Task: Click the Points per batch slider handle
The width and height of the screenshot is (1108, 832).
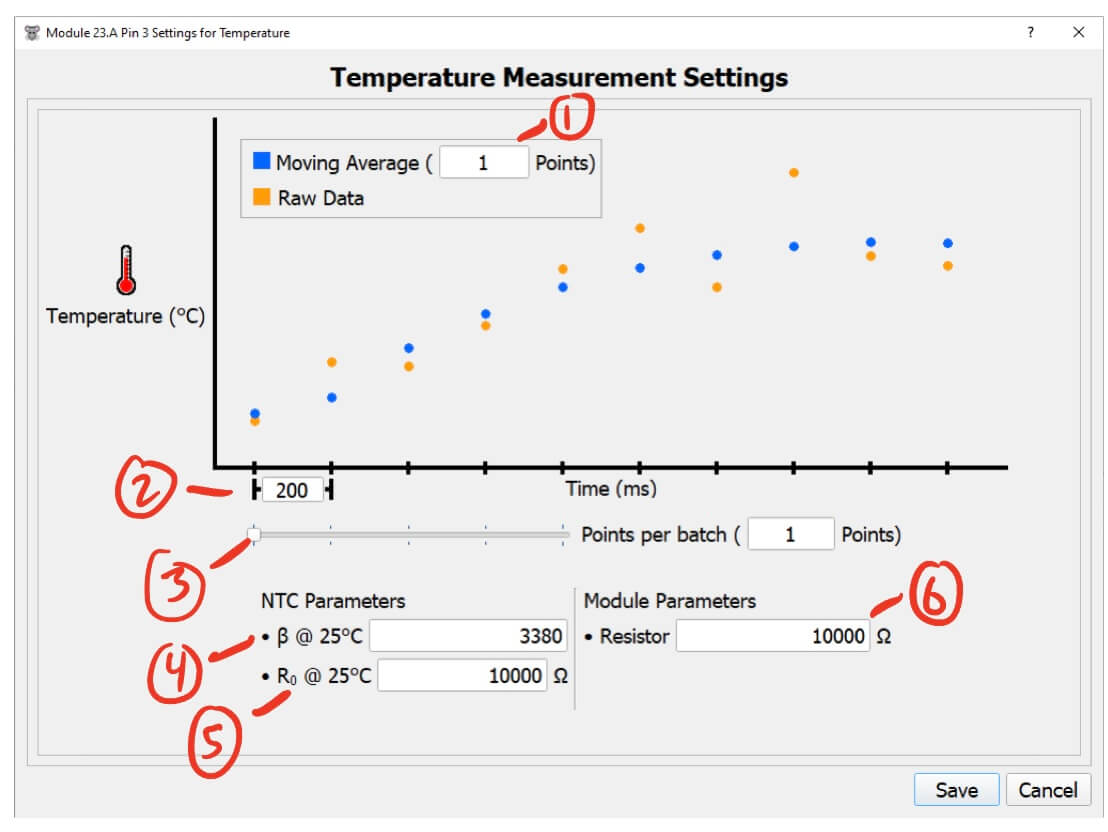Action: 254,534
